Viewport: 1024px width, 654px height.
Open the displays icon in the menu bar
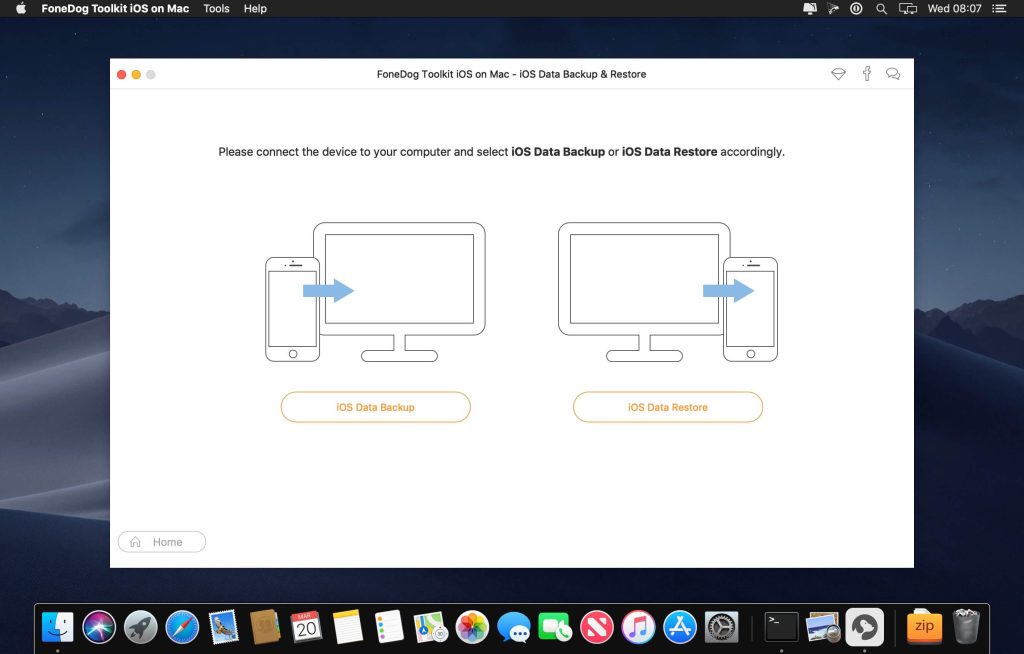coord(906,8)
